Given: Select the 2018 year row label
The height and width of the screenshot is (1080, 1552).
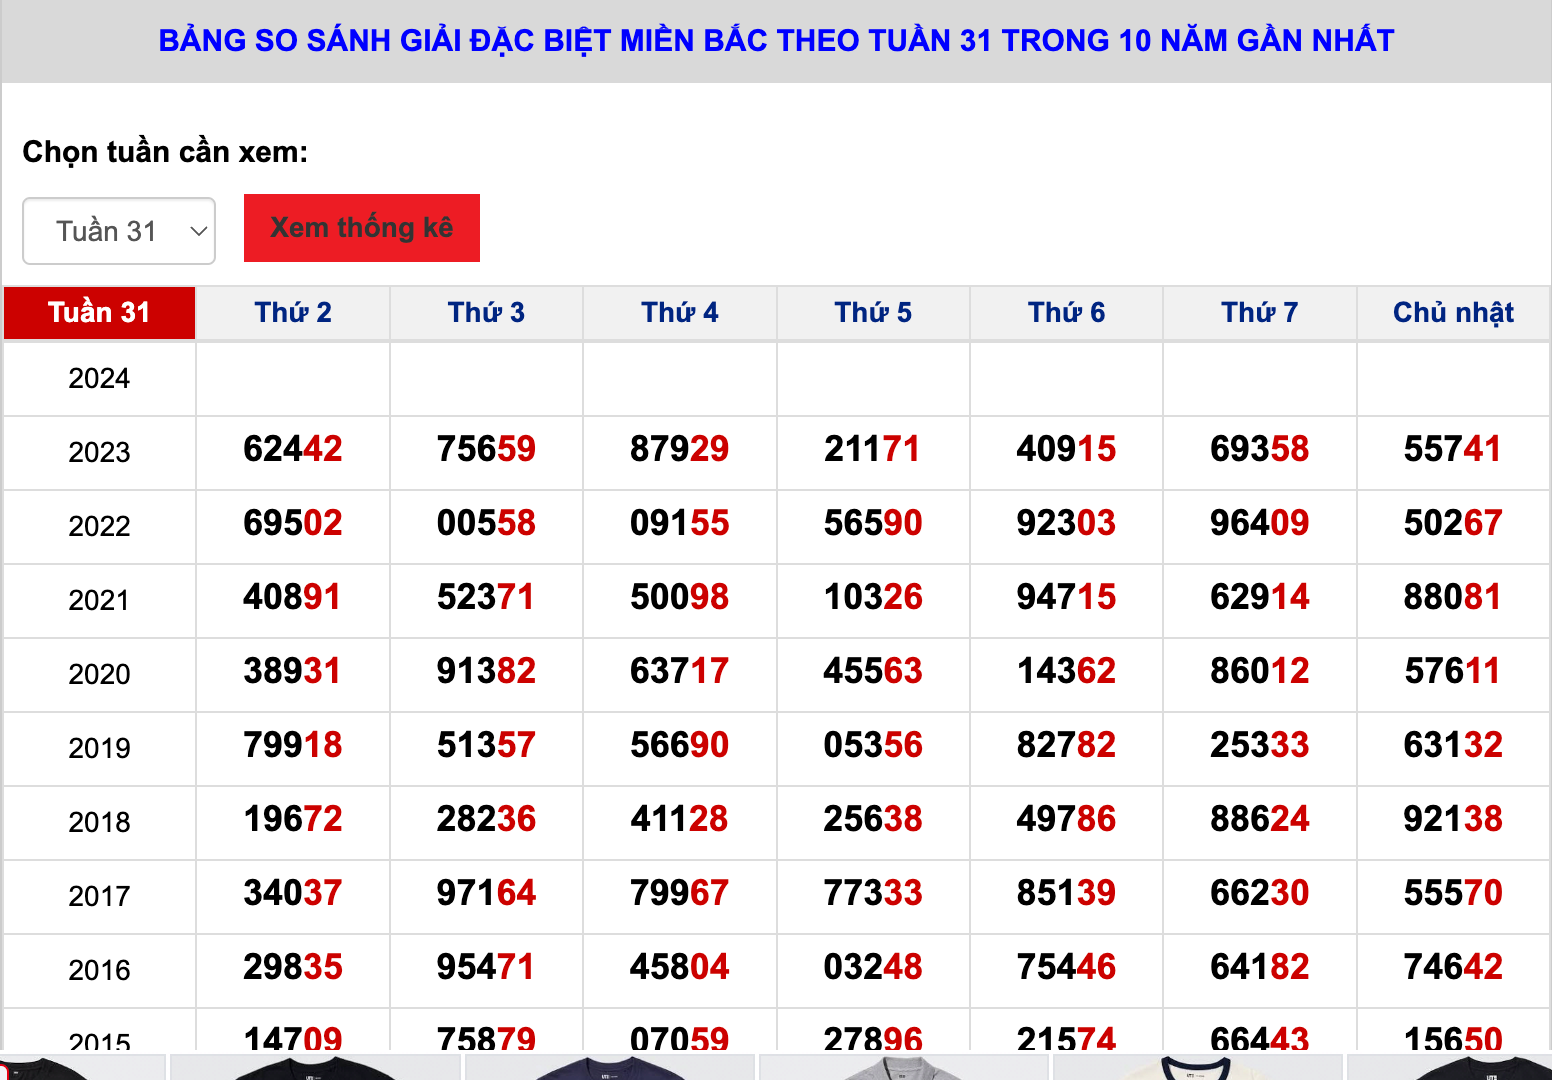Looking at the screenshot, I should click(99, 823).
